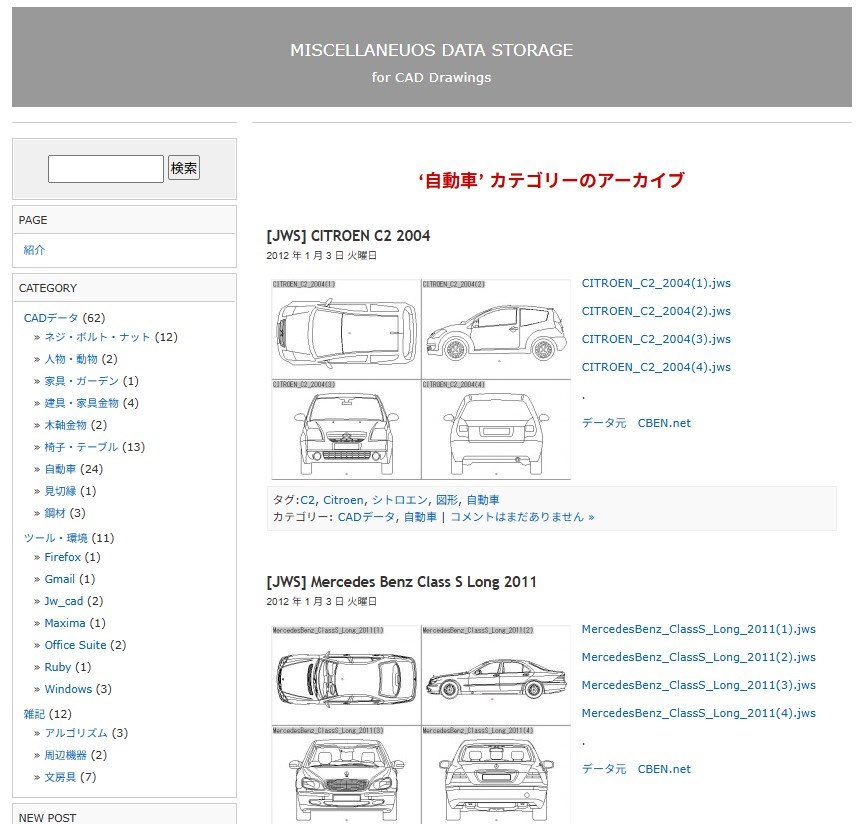Open the Mercedes Benz Class S Long 2011 post title
This screenshot has width=860, height=824.
coord(401,582)
